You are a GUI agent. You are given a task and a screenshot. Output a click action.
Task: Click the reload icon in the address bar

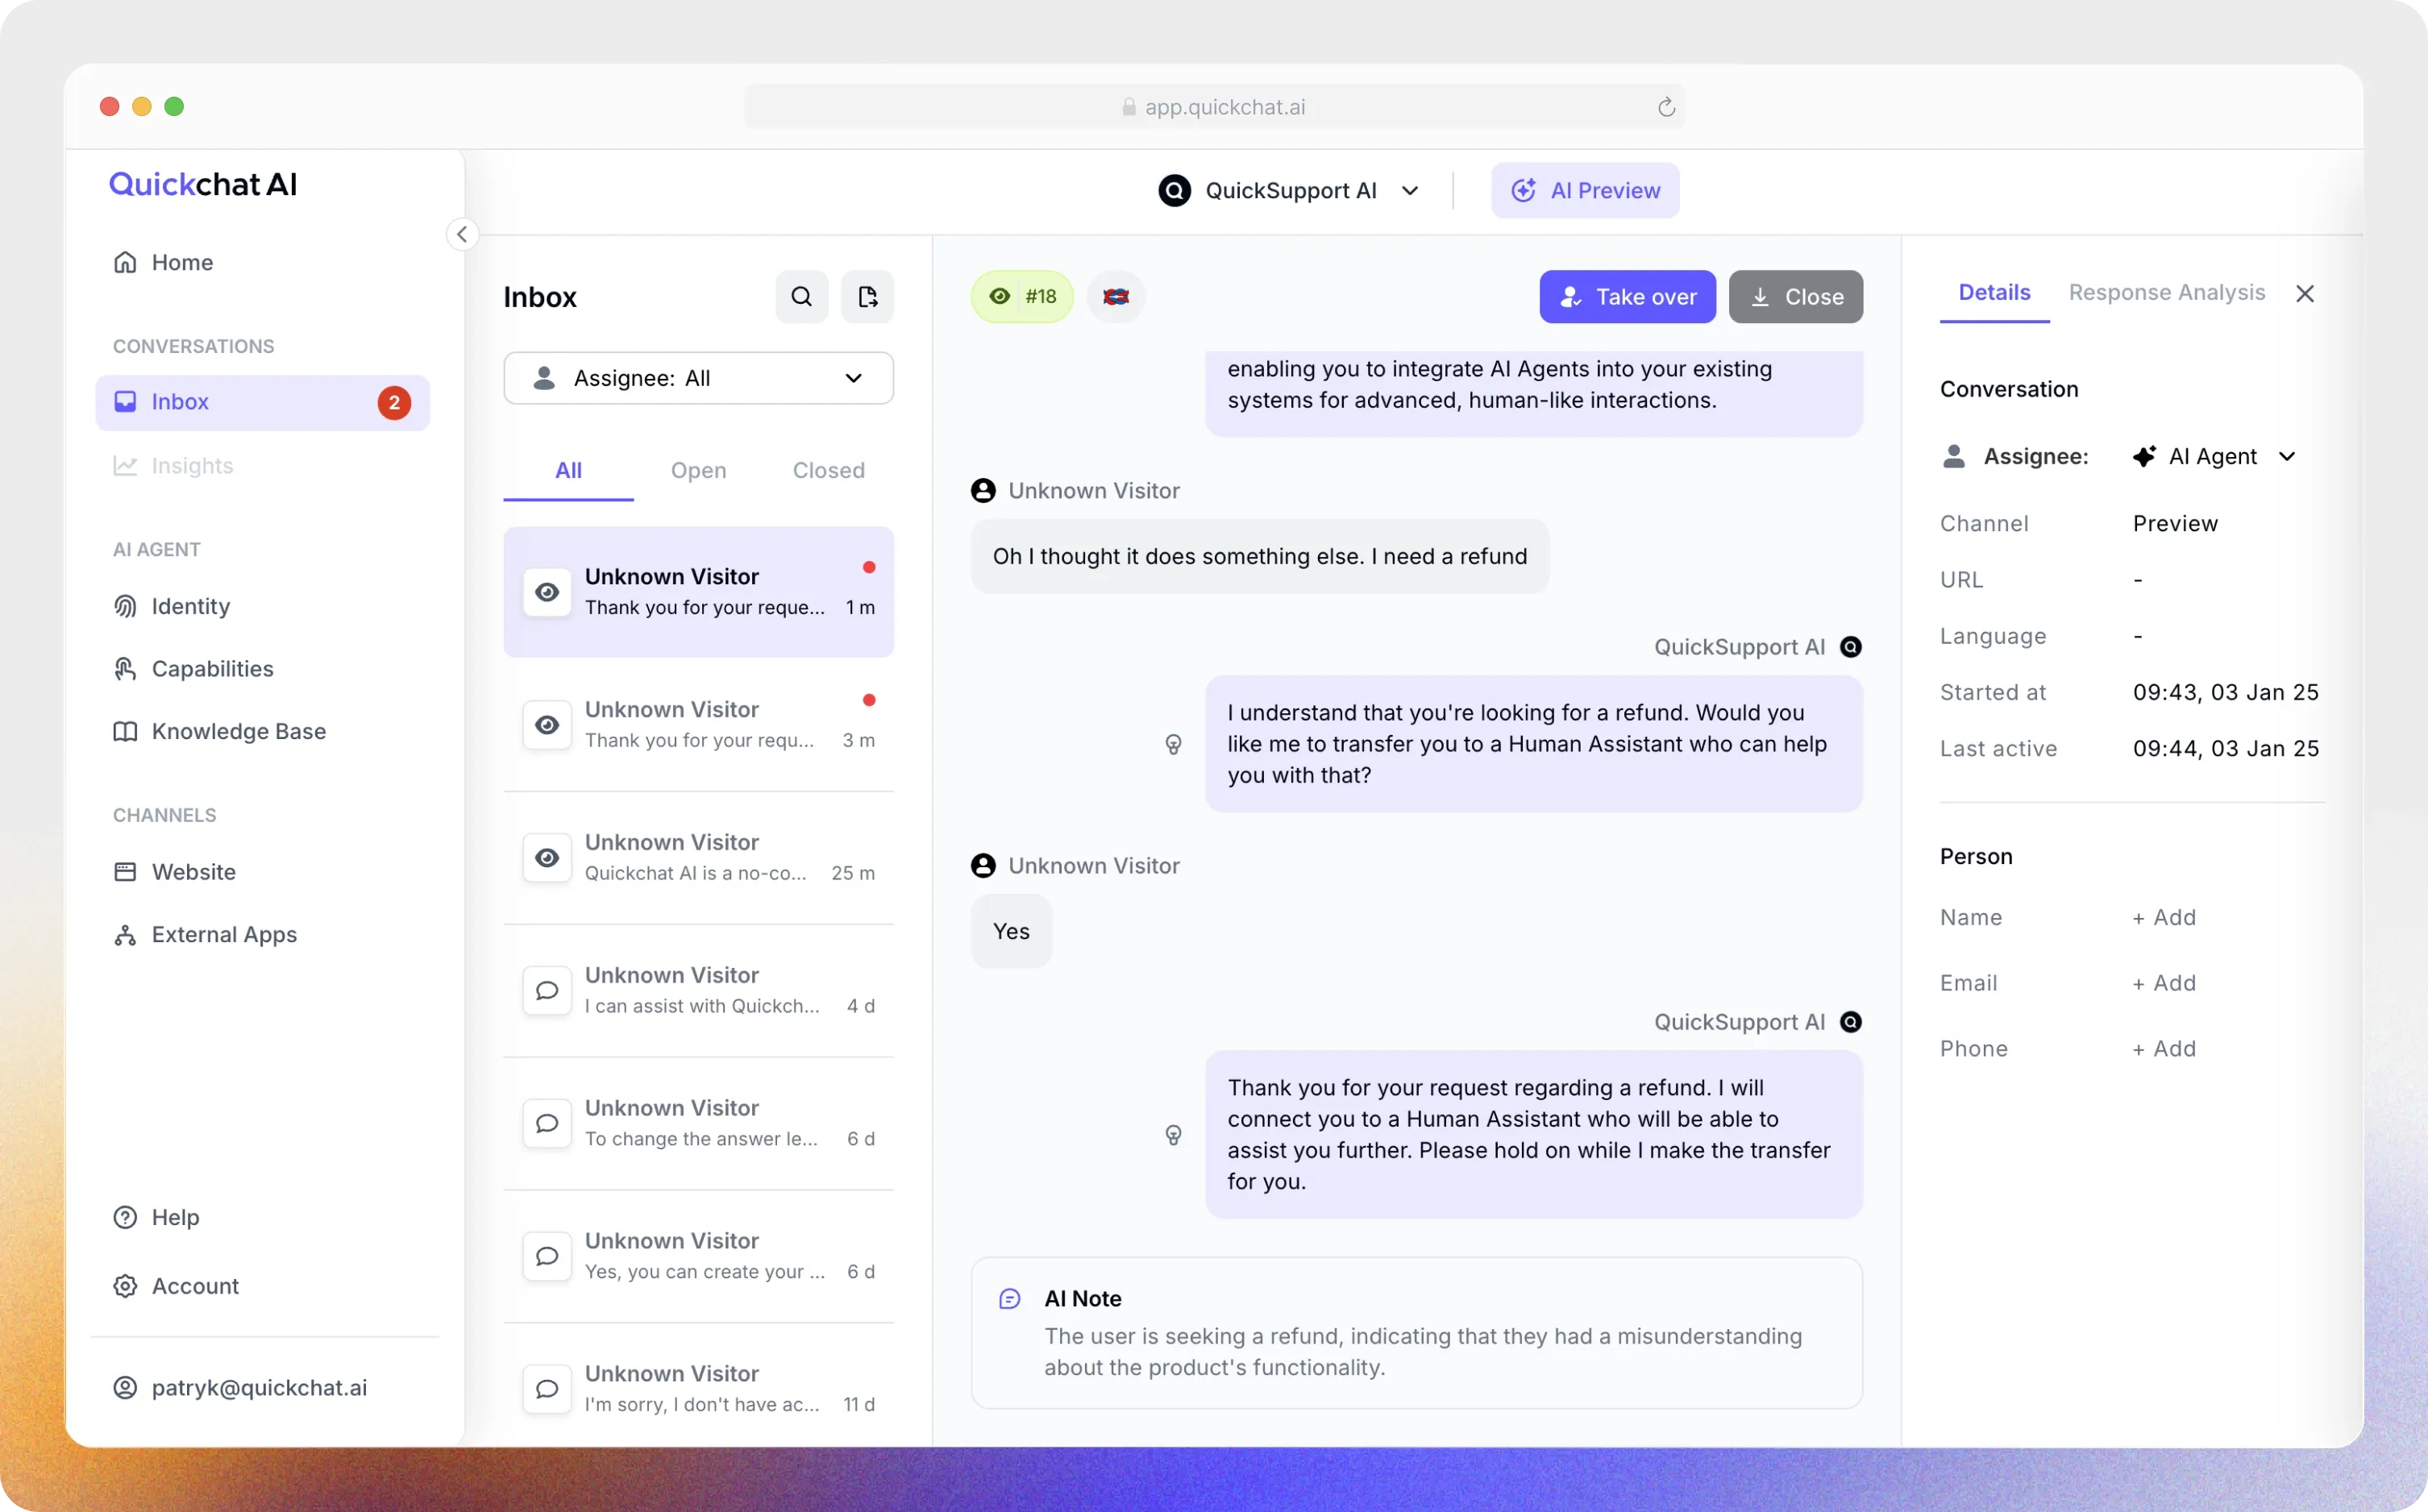tap(1666, 107)
